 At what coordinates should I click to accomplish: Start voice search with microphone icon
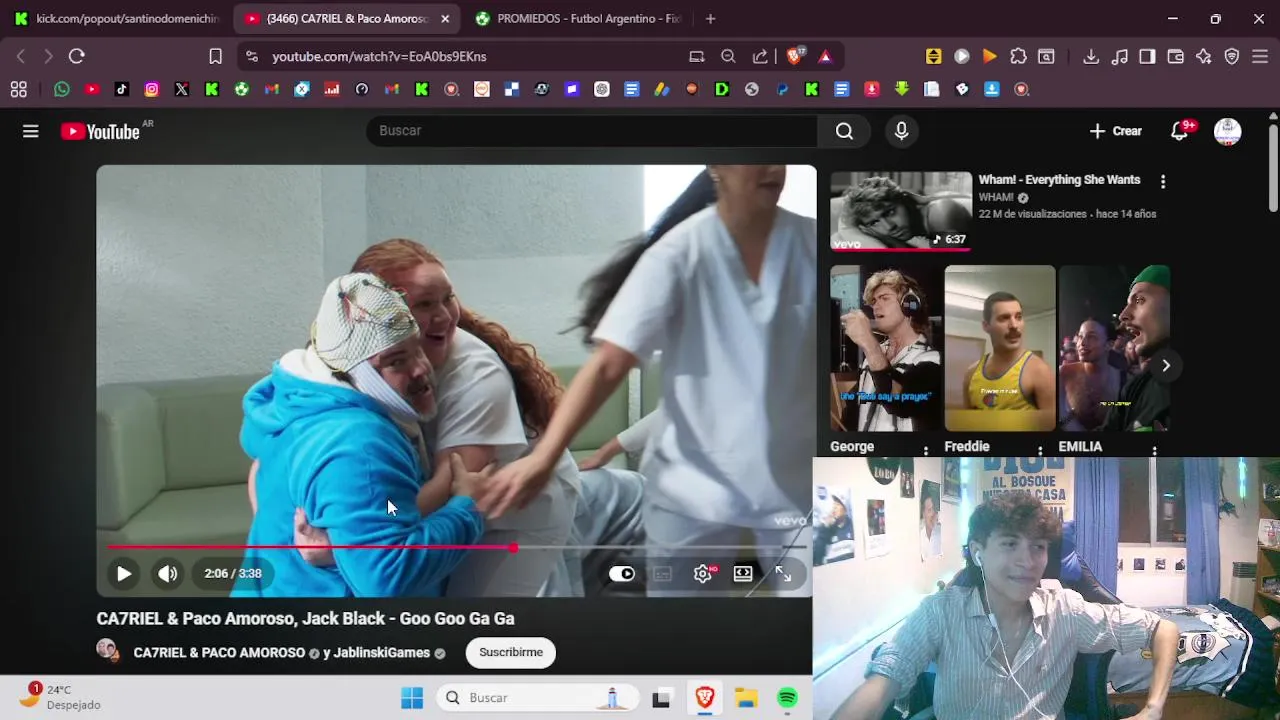click(901, 131)
